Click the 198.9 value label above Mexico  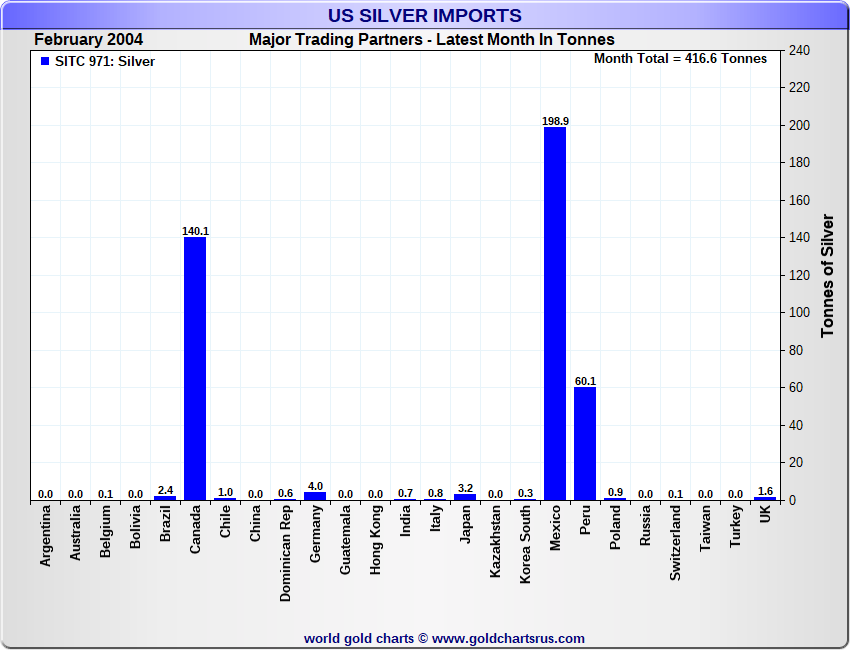[x=555, y=121]
